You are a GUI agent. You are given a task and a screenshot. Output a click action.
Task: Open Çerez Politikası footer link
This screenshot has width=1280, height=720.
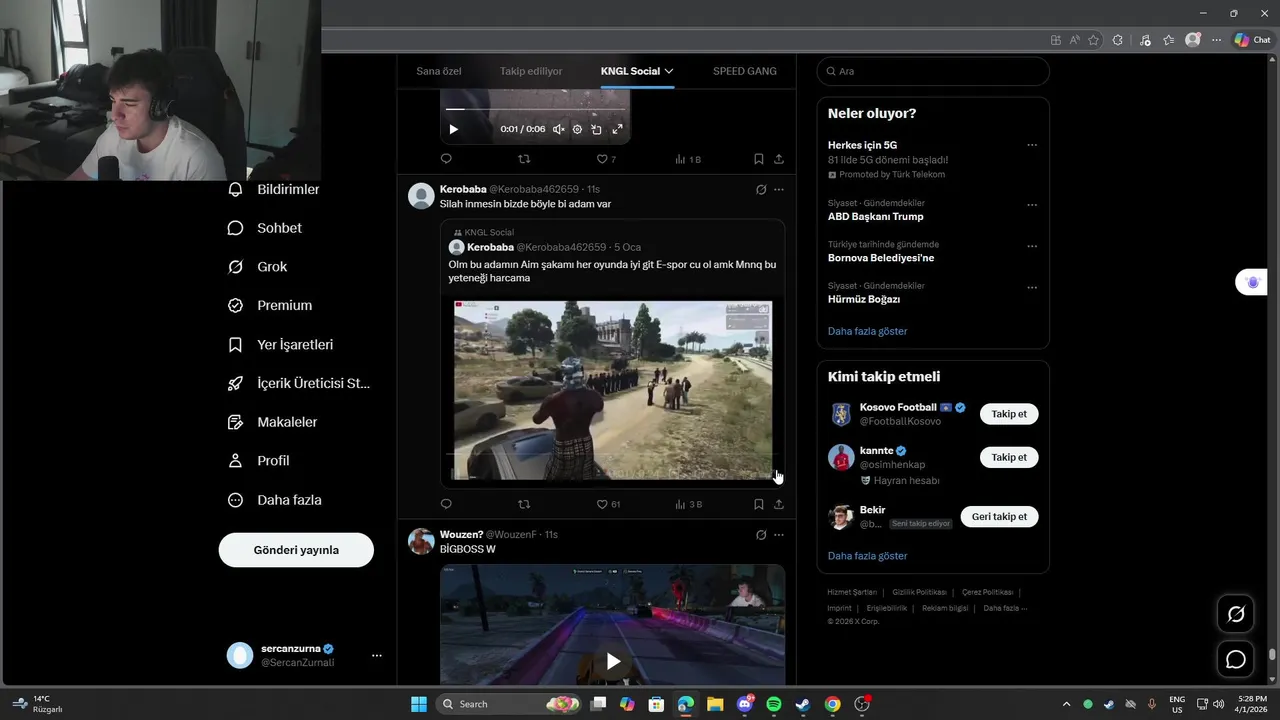(x=987, y=592)
